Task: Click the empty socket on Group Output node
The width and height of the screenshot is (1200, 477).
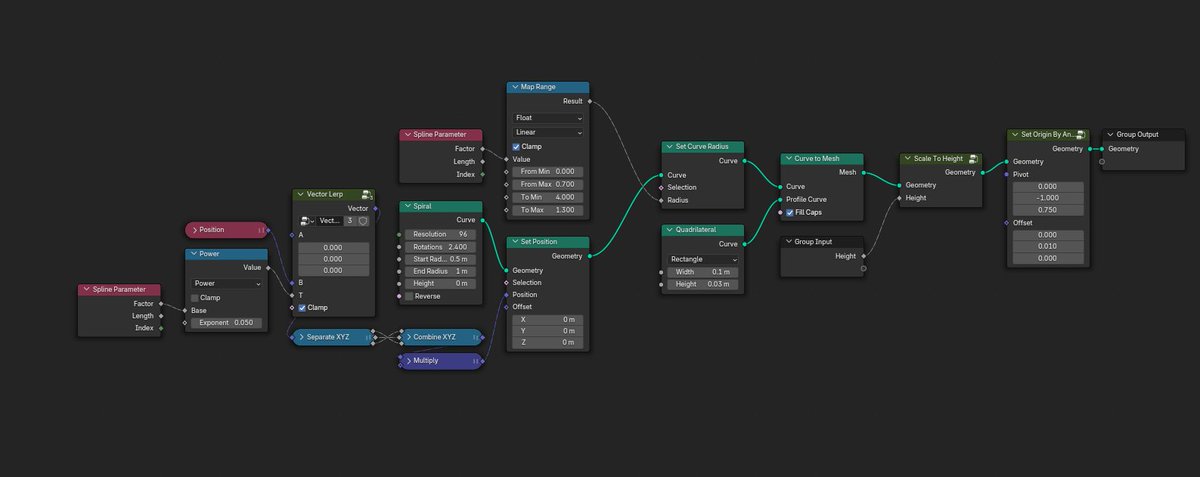Action: [1101, 161]
